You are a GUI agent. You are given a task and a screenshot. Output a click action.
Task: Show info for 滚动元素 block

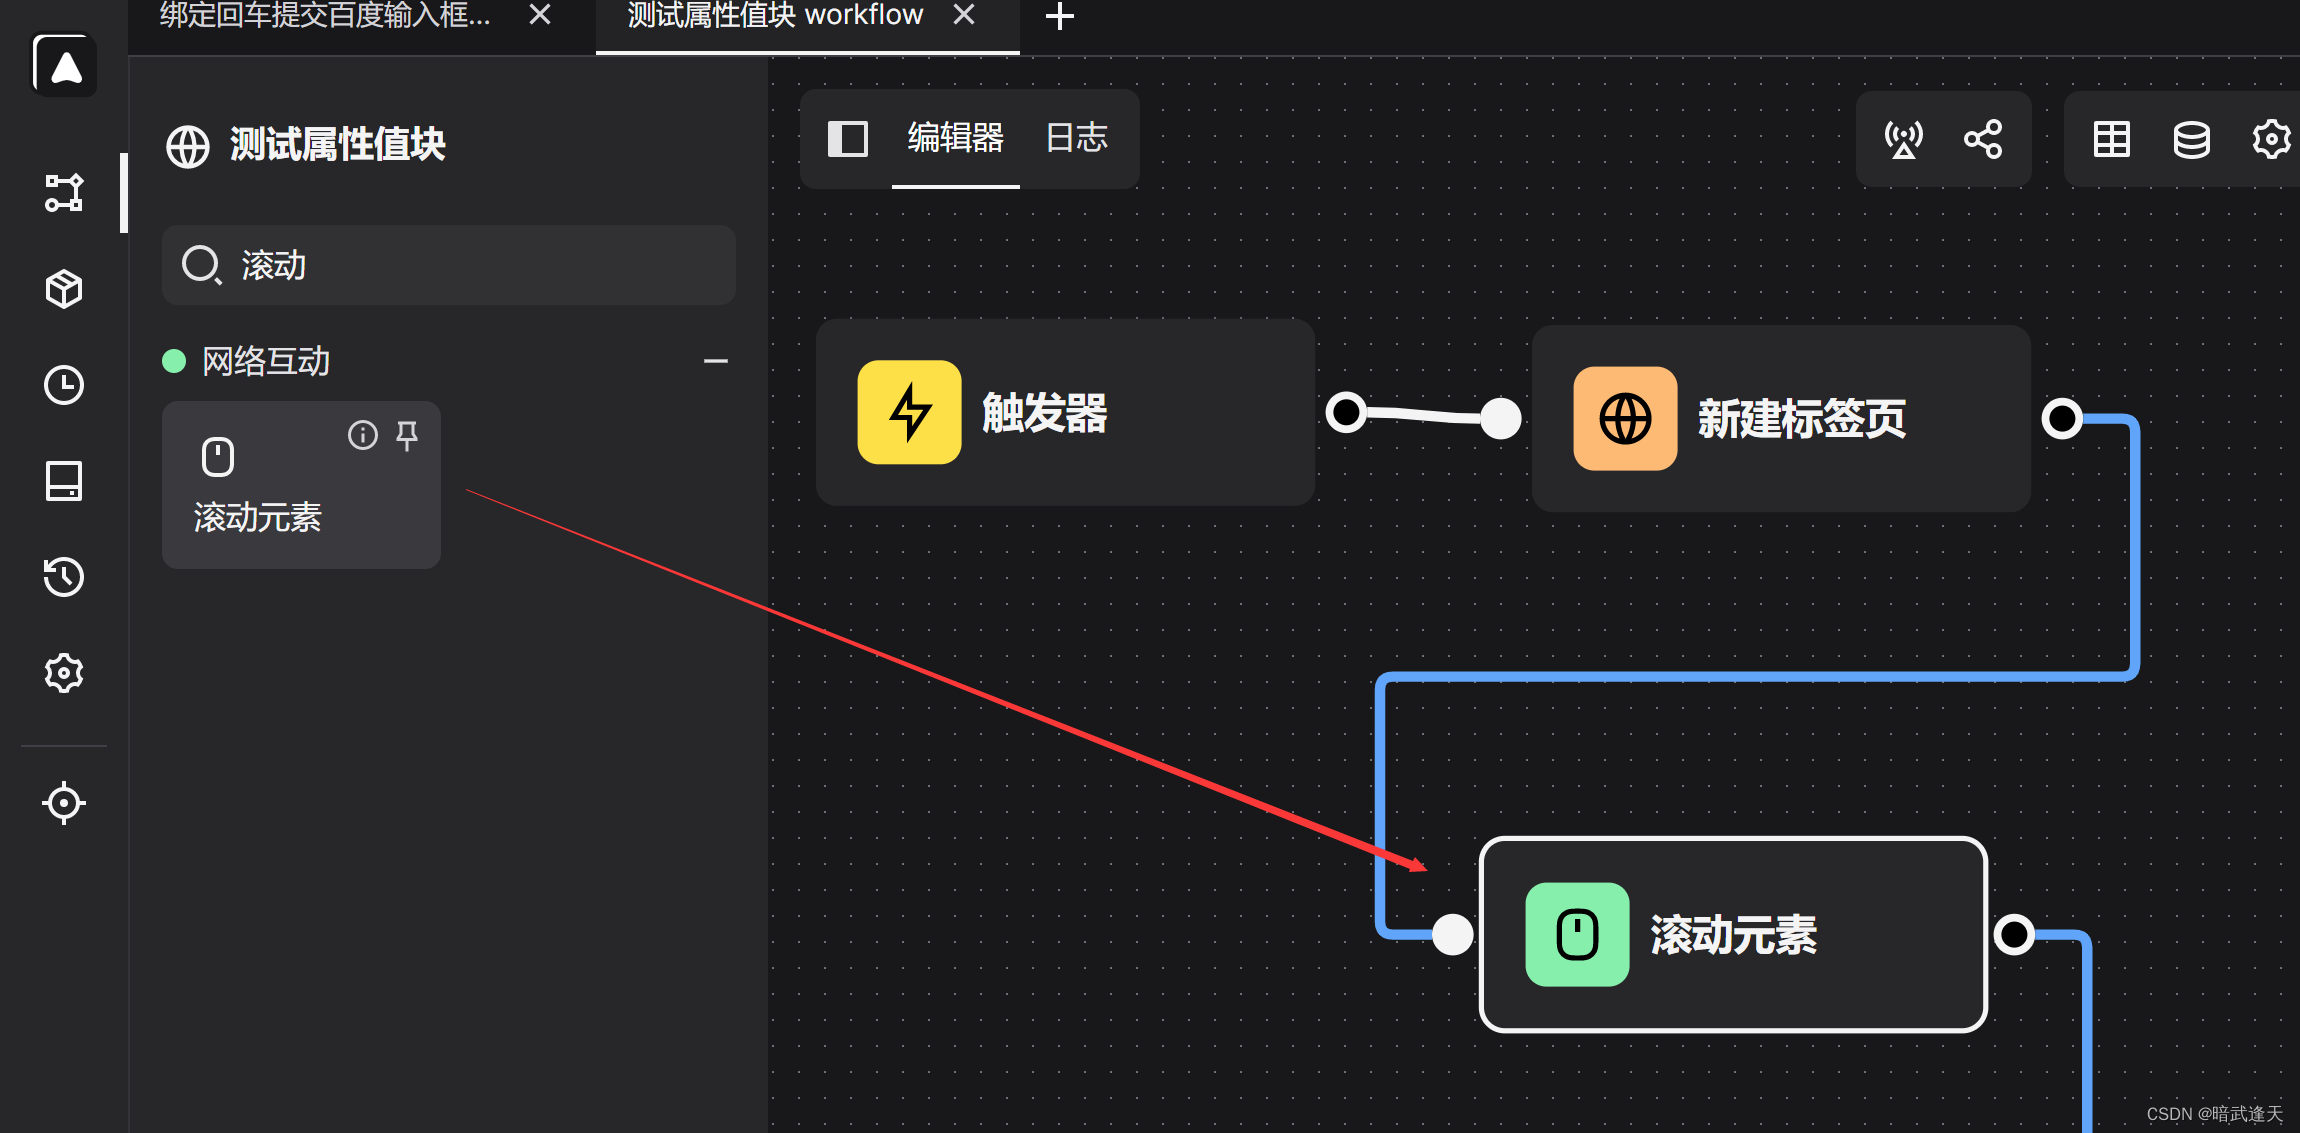click(x=362, y=435)
